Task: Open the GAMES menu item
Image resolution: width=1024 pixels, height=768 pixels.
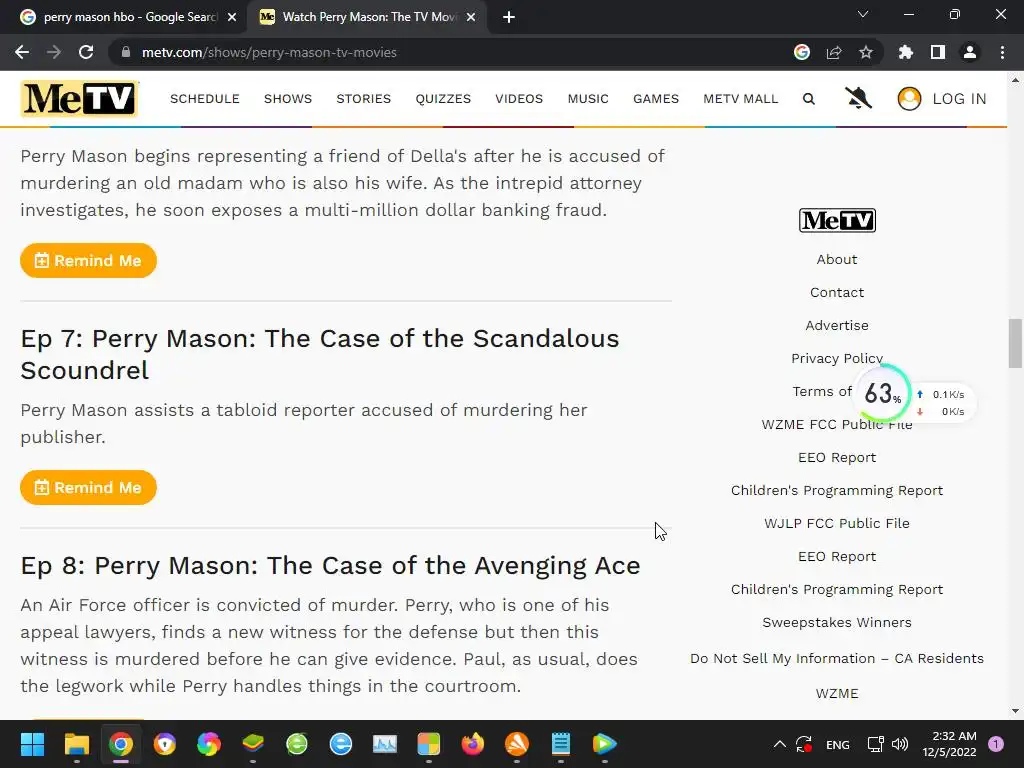Action: point(656,99)
